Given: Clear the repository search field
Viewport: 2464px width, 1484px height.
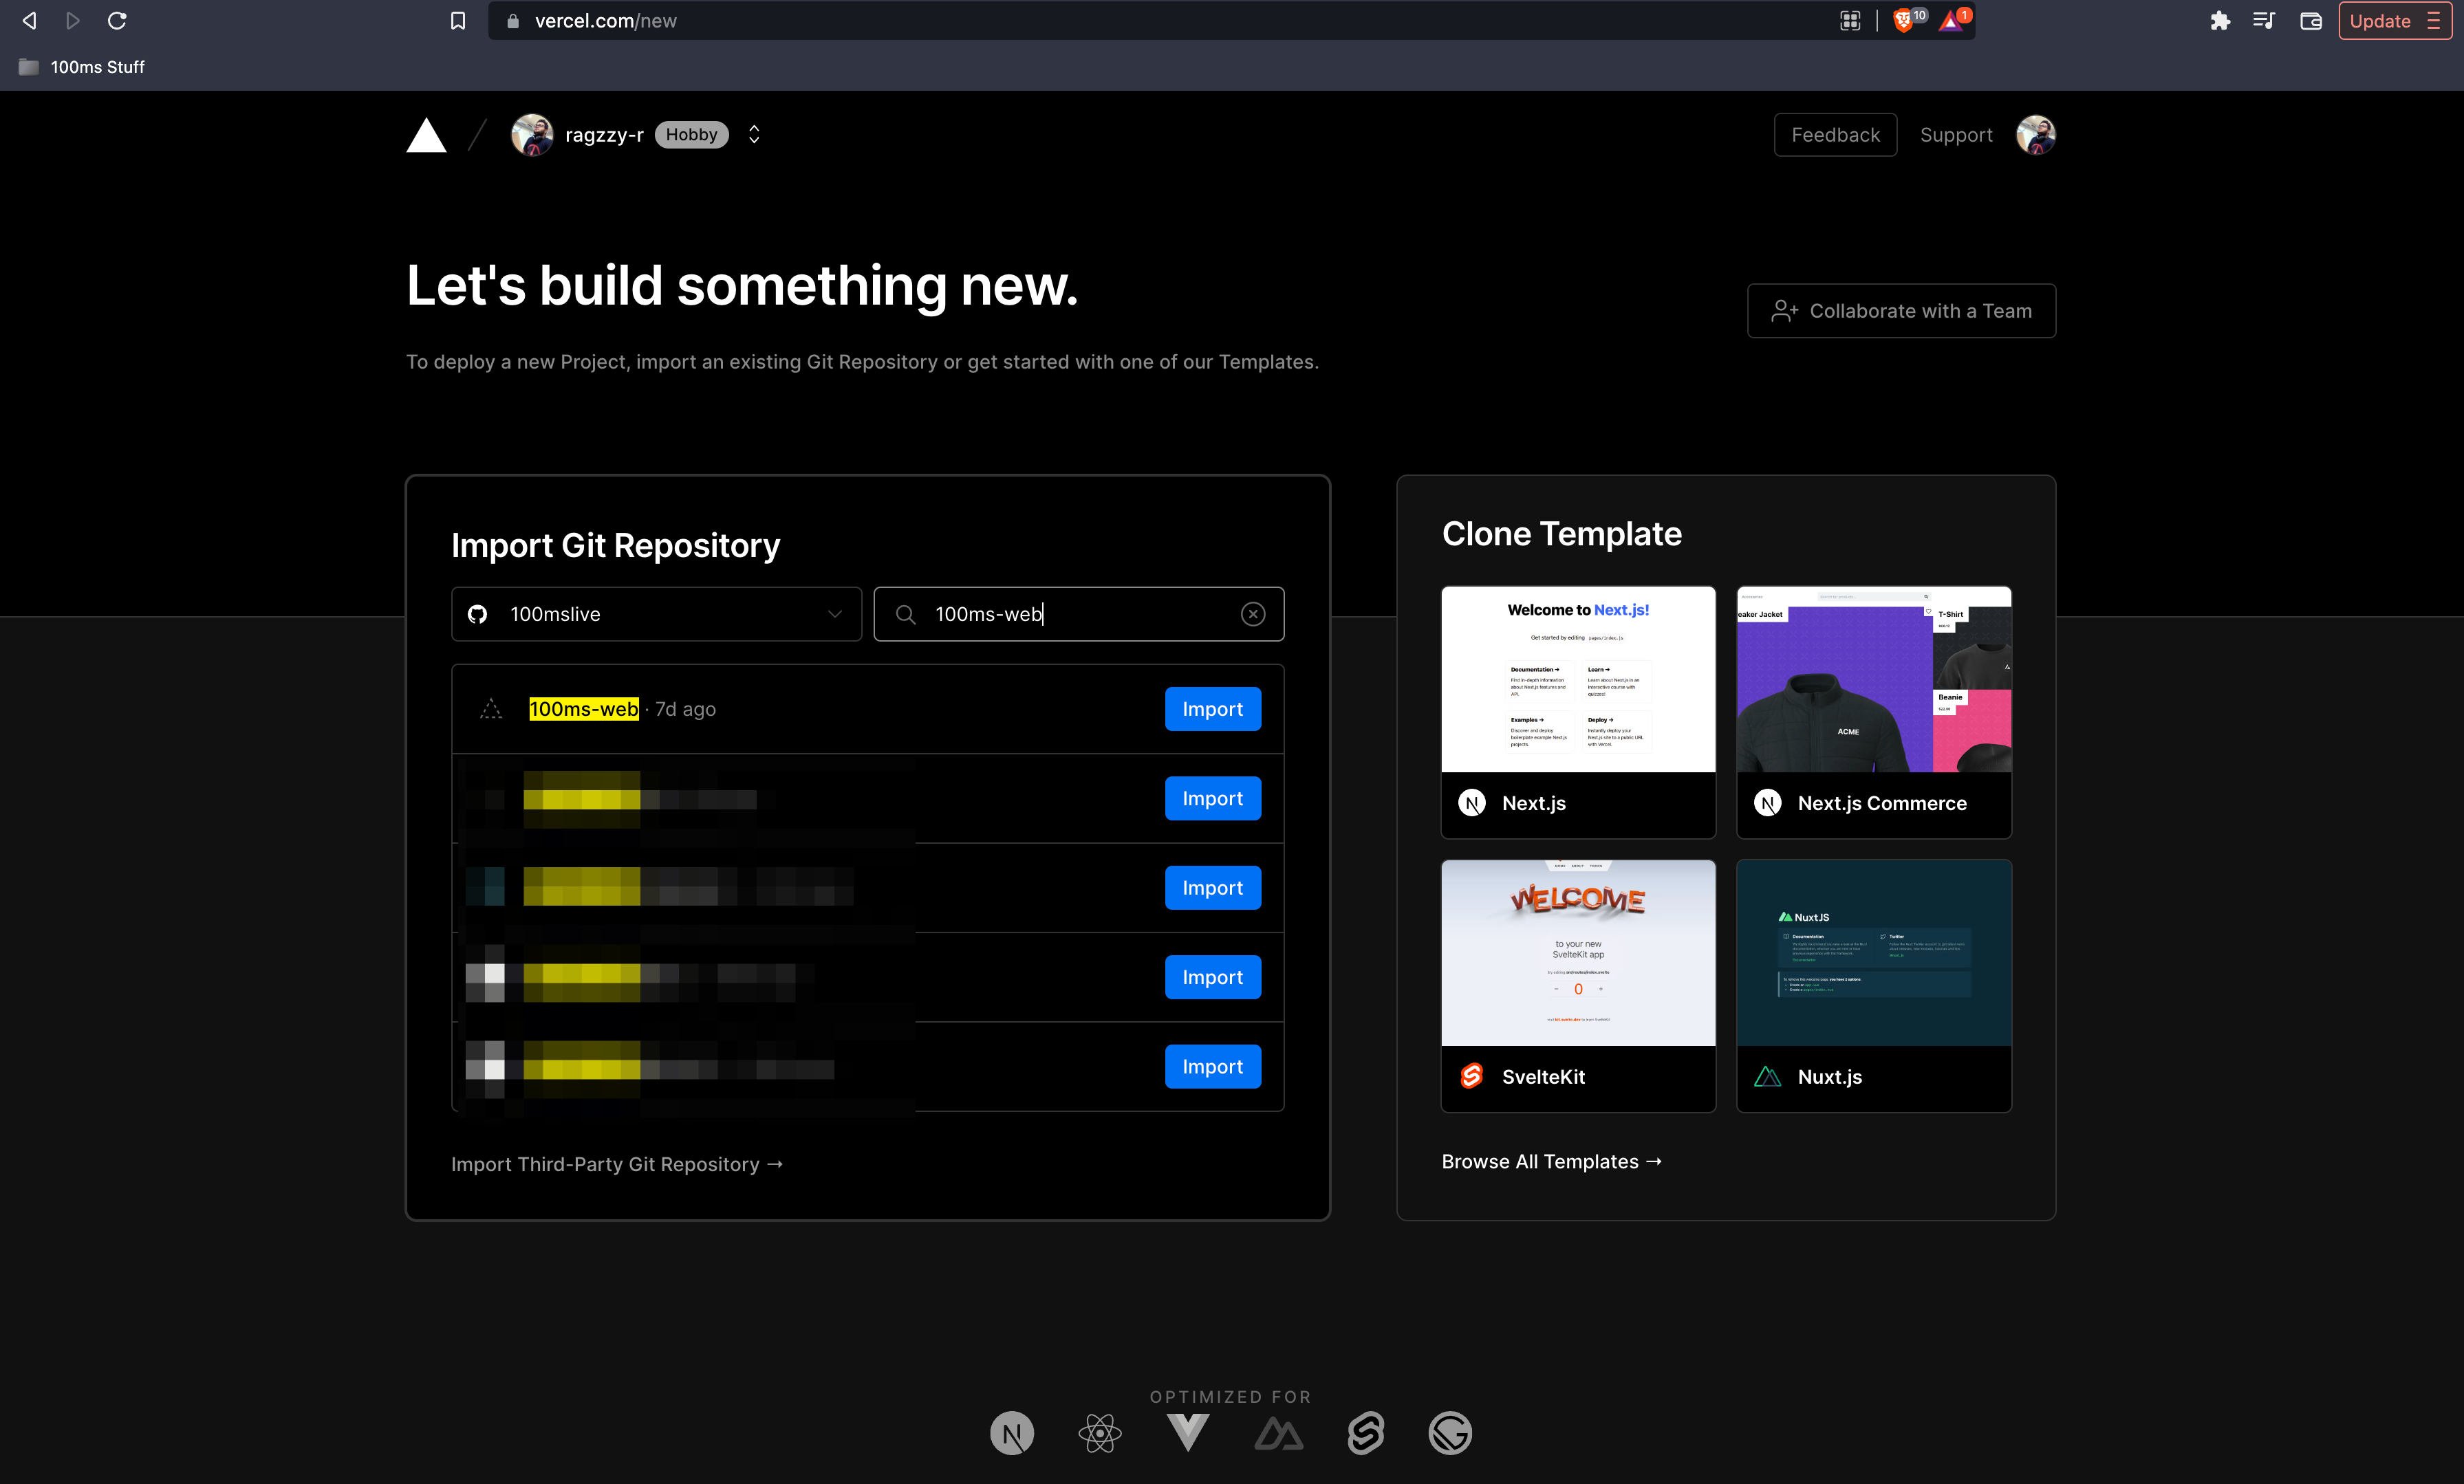Looking at the screenshot, I should (1253, 614).
